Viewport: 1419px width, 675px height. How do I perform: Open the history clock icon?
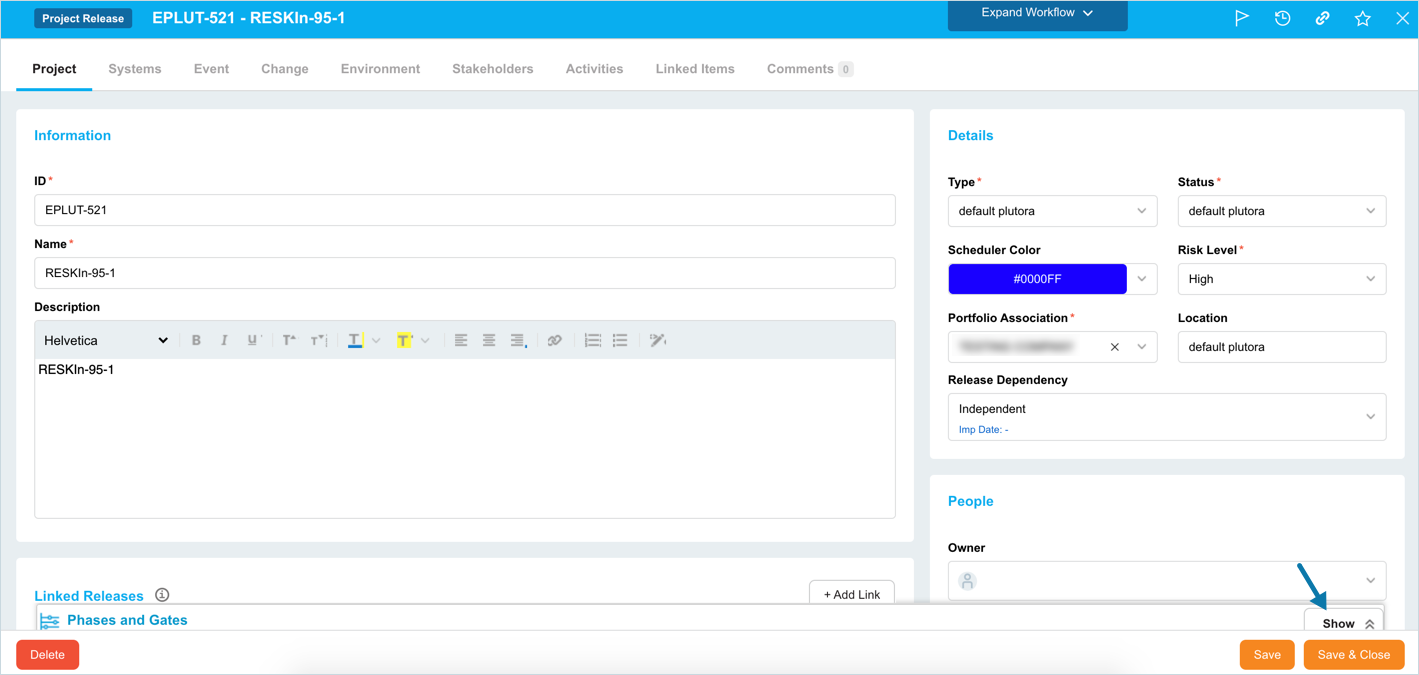point(1282,18)
